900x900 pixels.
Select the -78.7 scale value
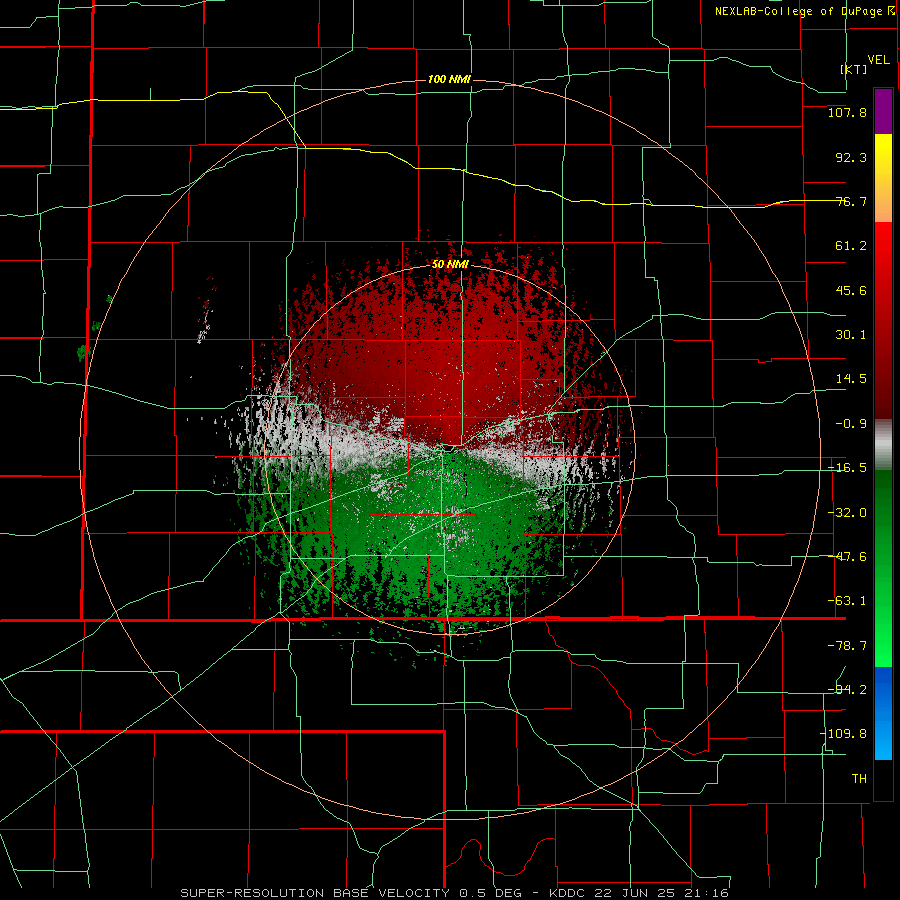(x=847, y=646)
